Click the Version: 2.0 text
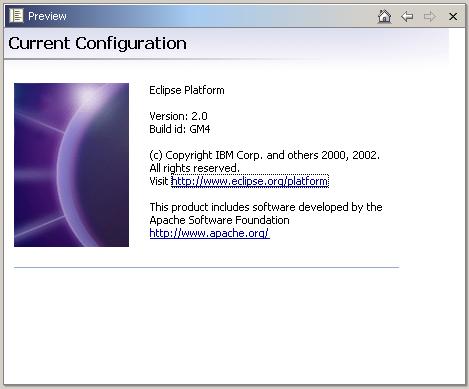This screenshot has height=389, width=469. click(x=178, y=116)
